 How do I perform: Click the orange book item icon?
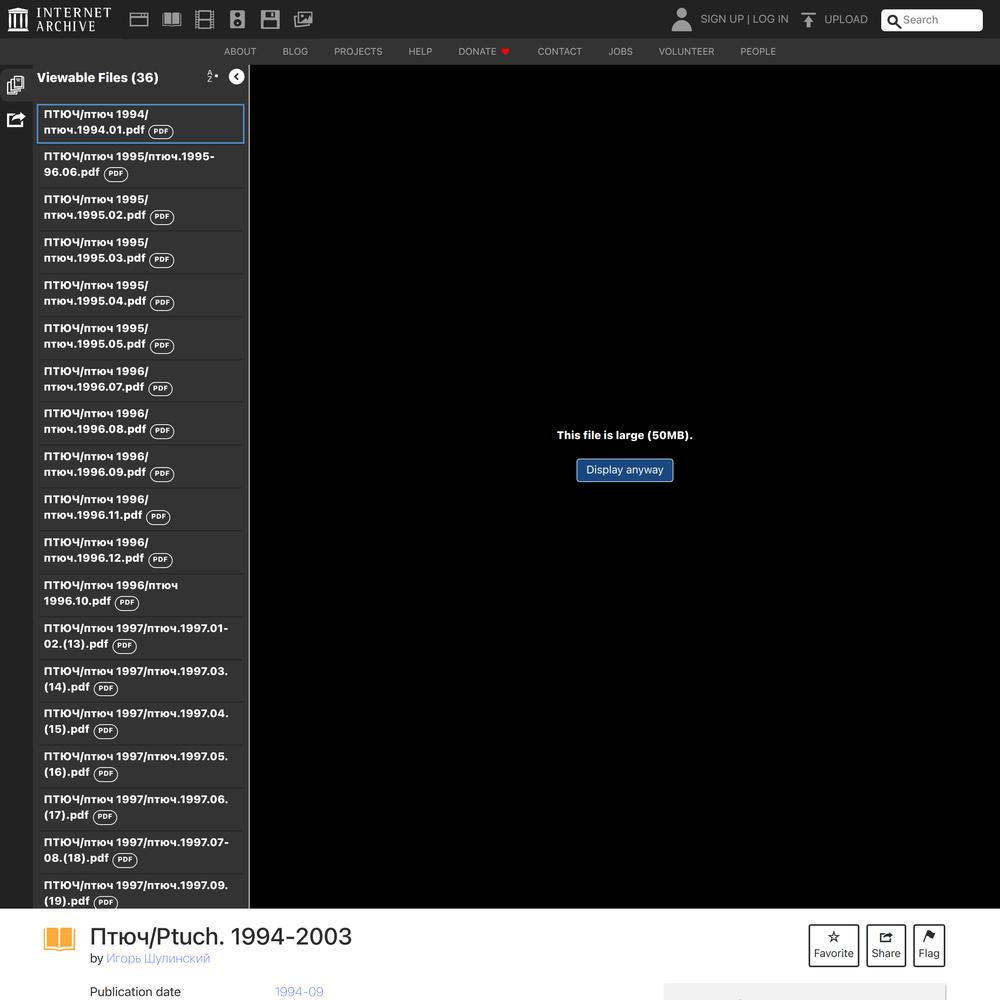[59, 939]
